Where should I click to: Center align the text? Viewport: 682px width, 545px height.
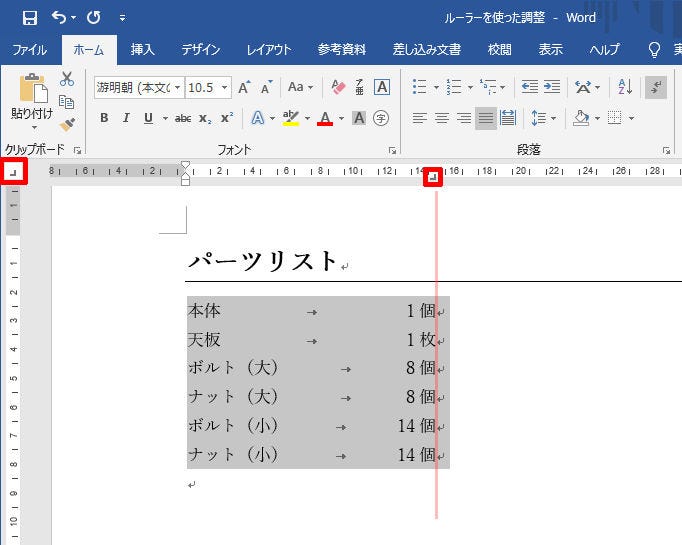(442, 118)
